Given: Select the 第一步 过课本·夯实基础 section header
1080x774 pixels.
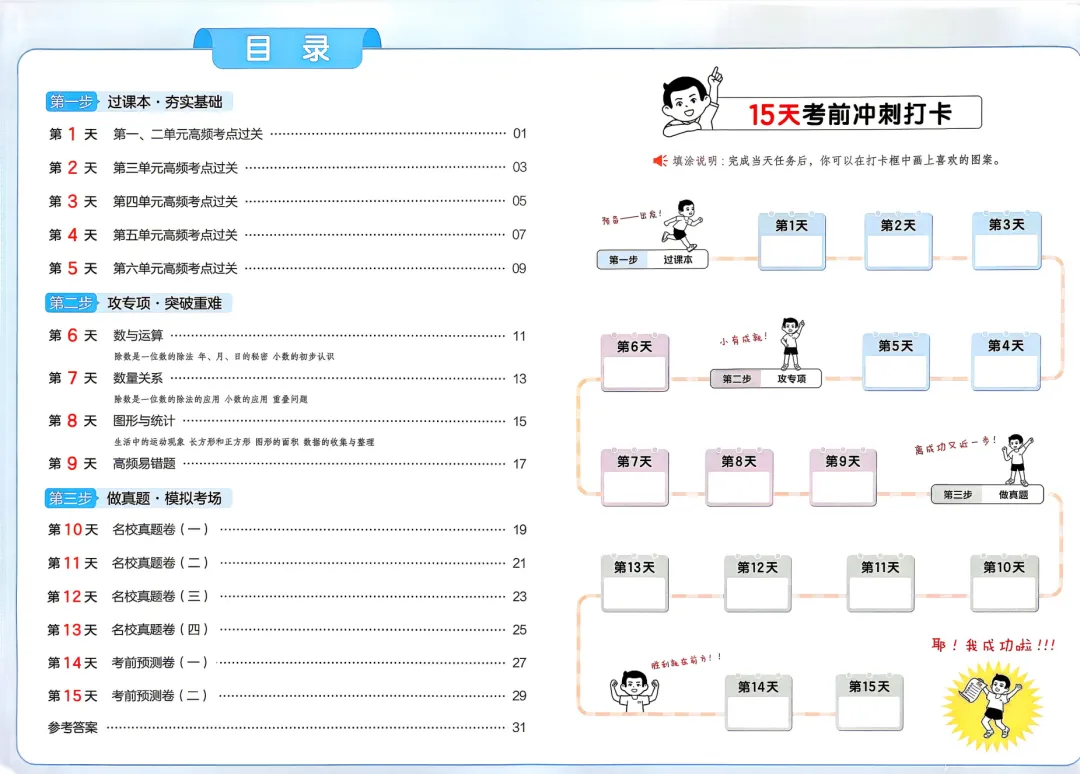Looking at the screenshot, I should coord(138,102).
